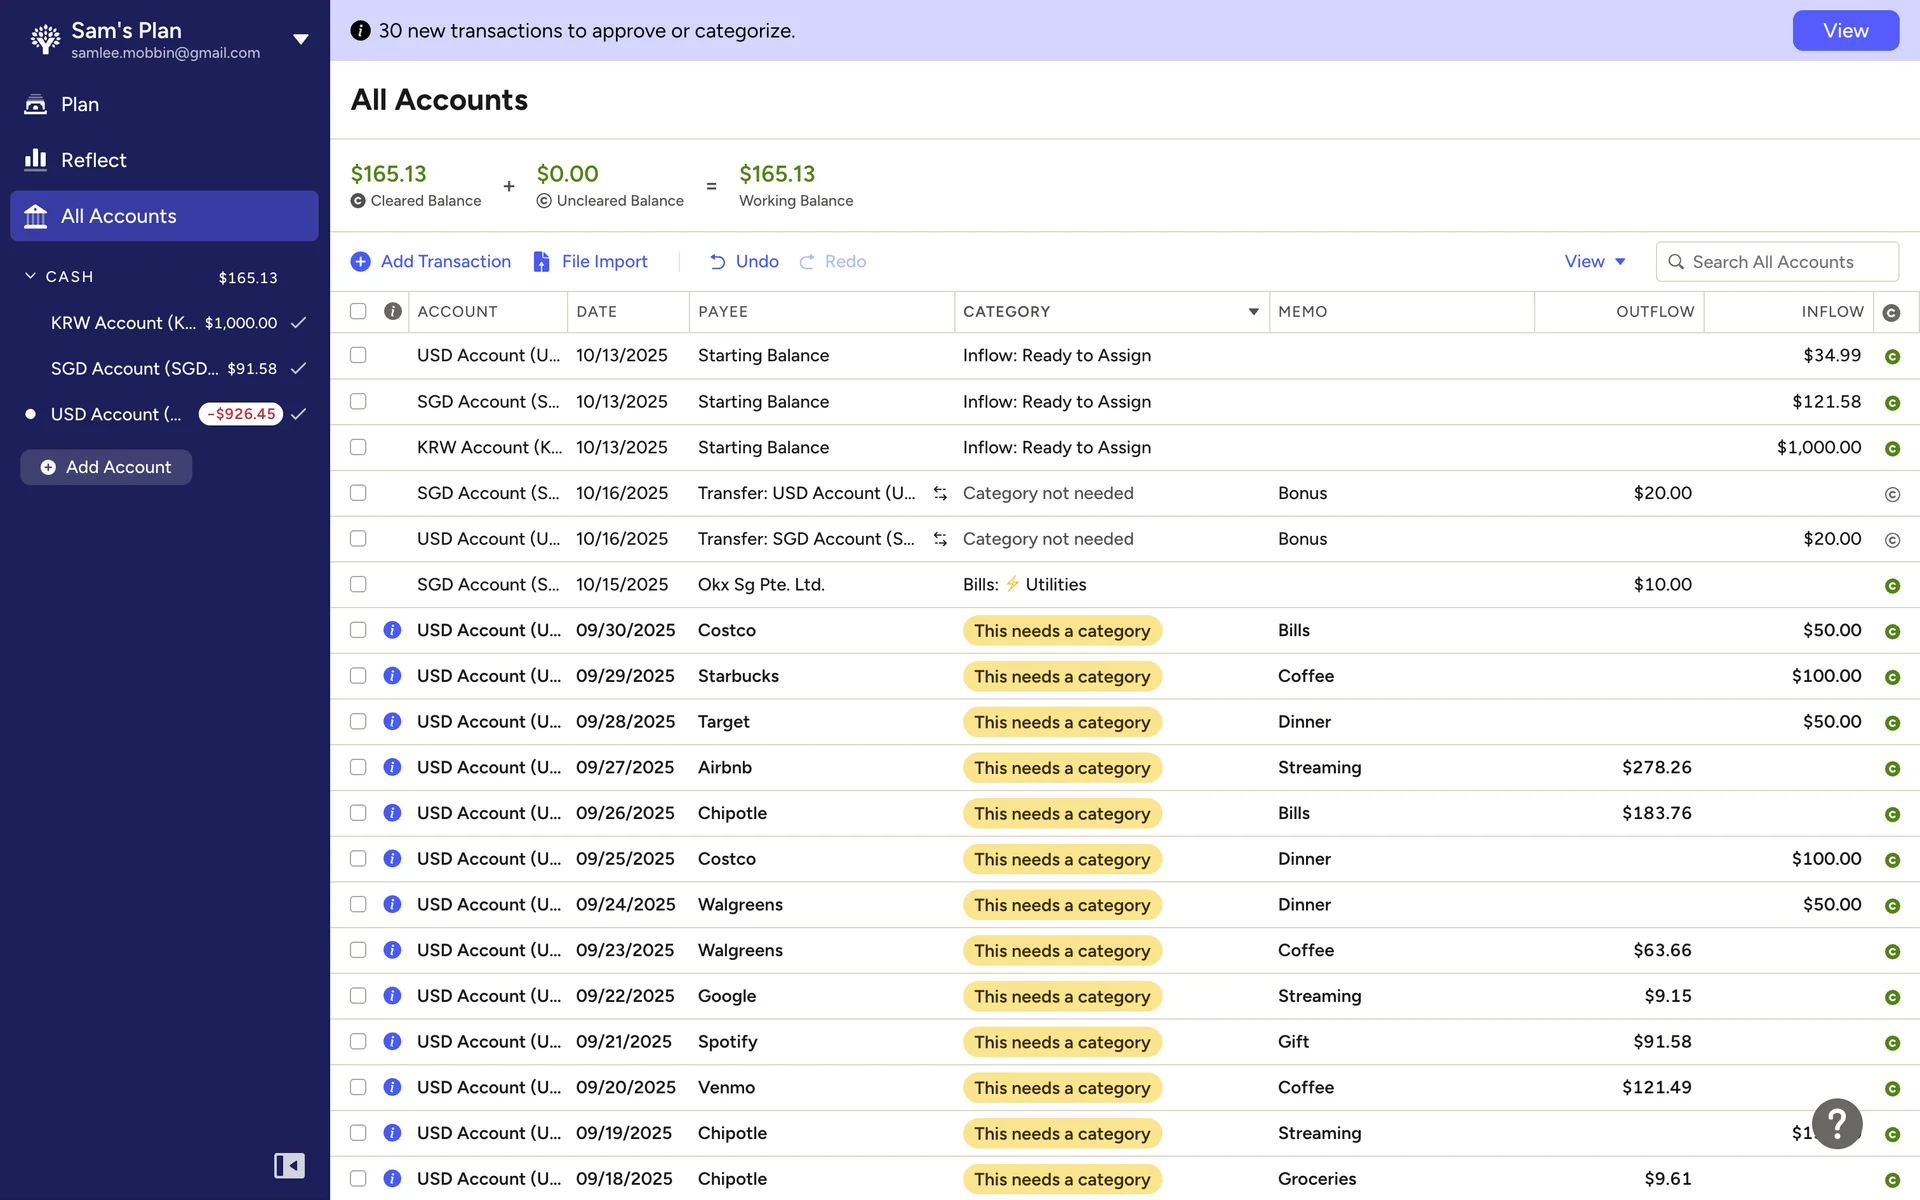Toggle cleared status on Bonus $20.00 outflow
Screen dimensions: 1920x1200
click(x=1891, y=494)
